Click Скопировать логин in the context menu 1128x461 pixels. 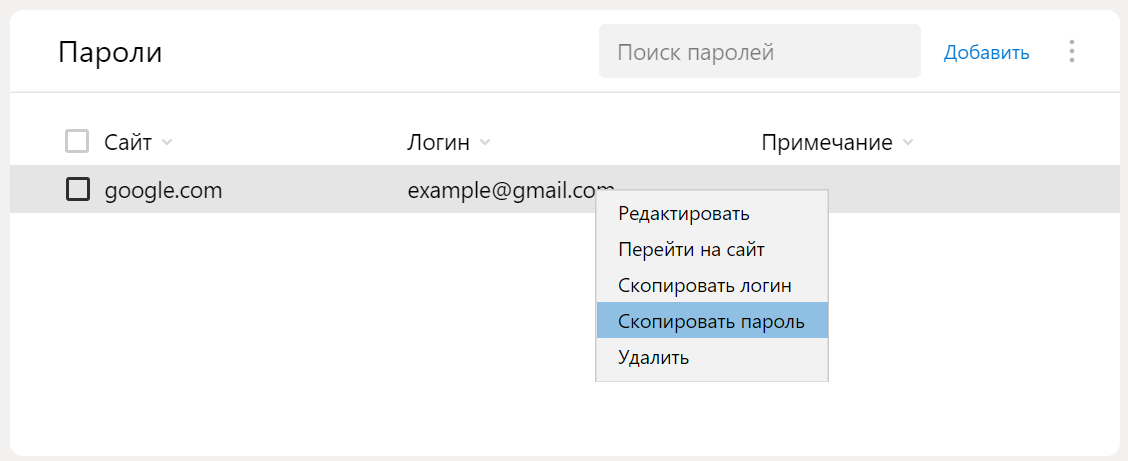705,285
